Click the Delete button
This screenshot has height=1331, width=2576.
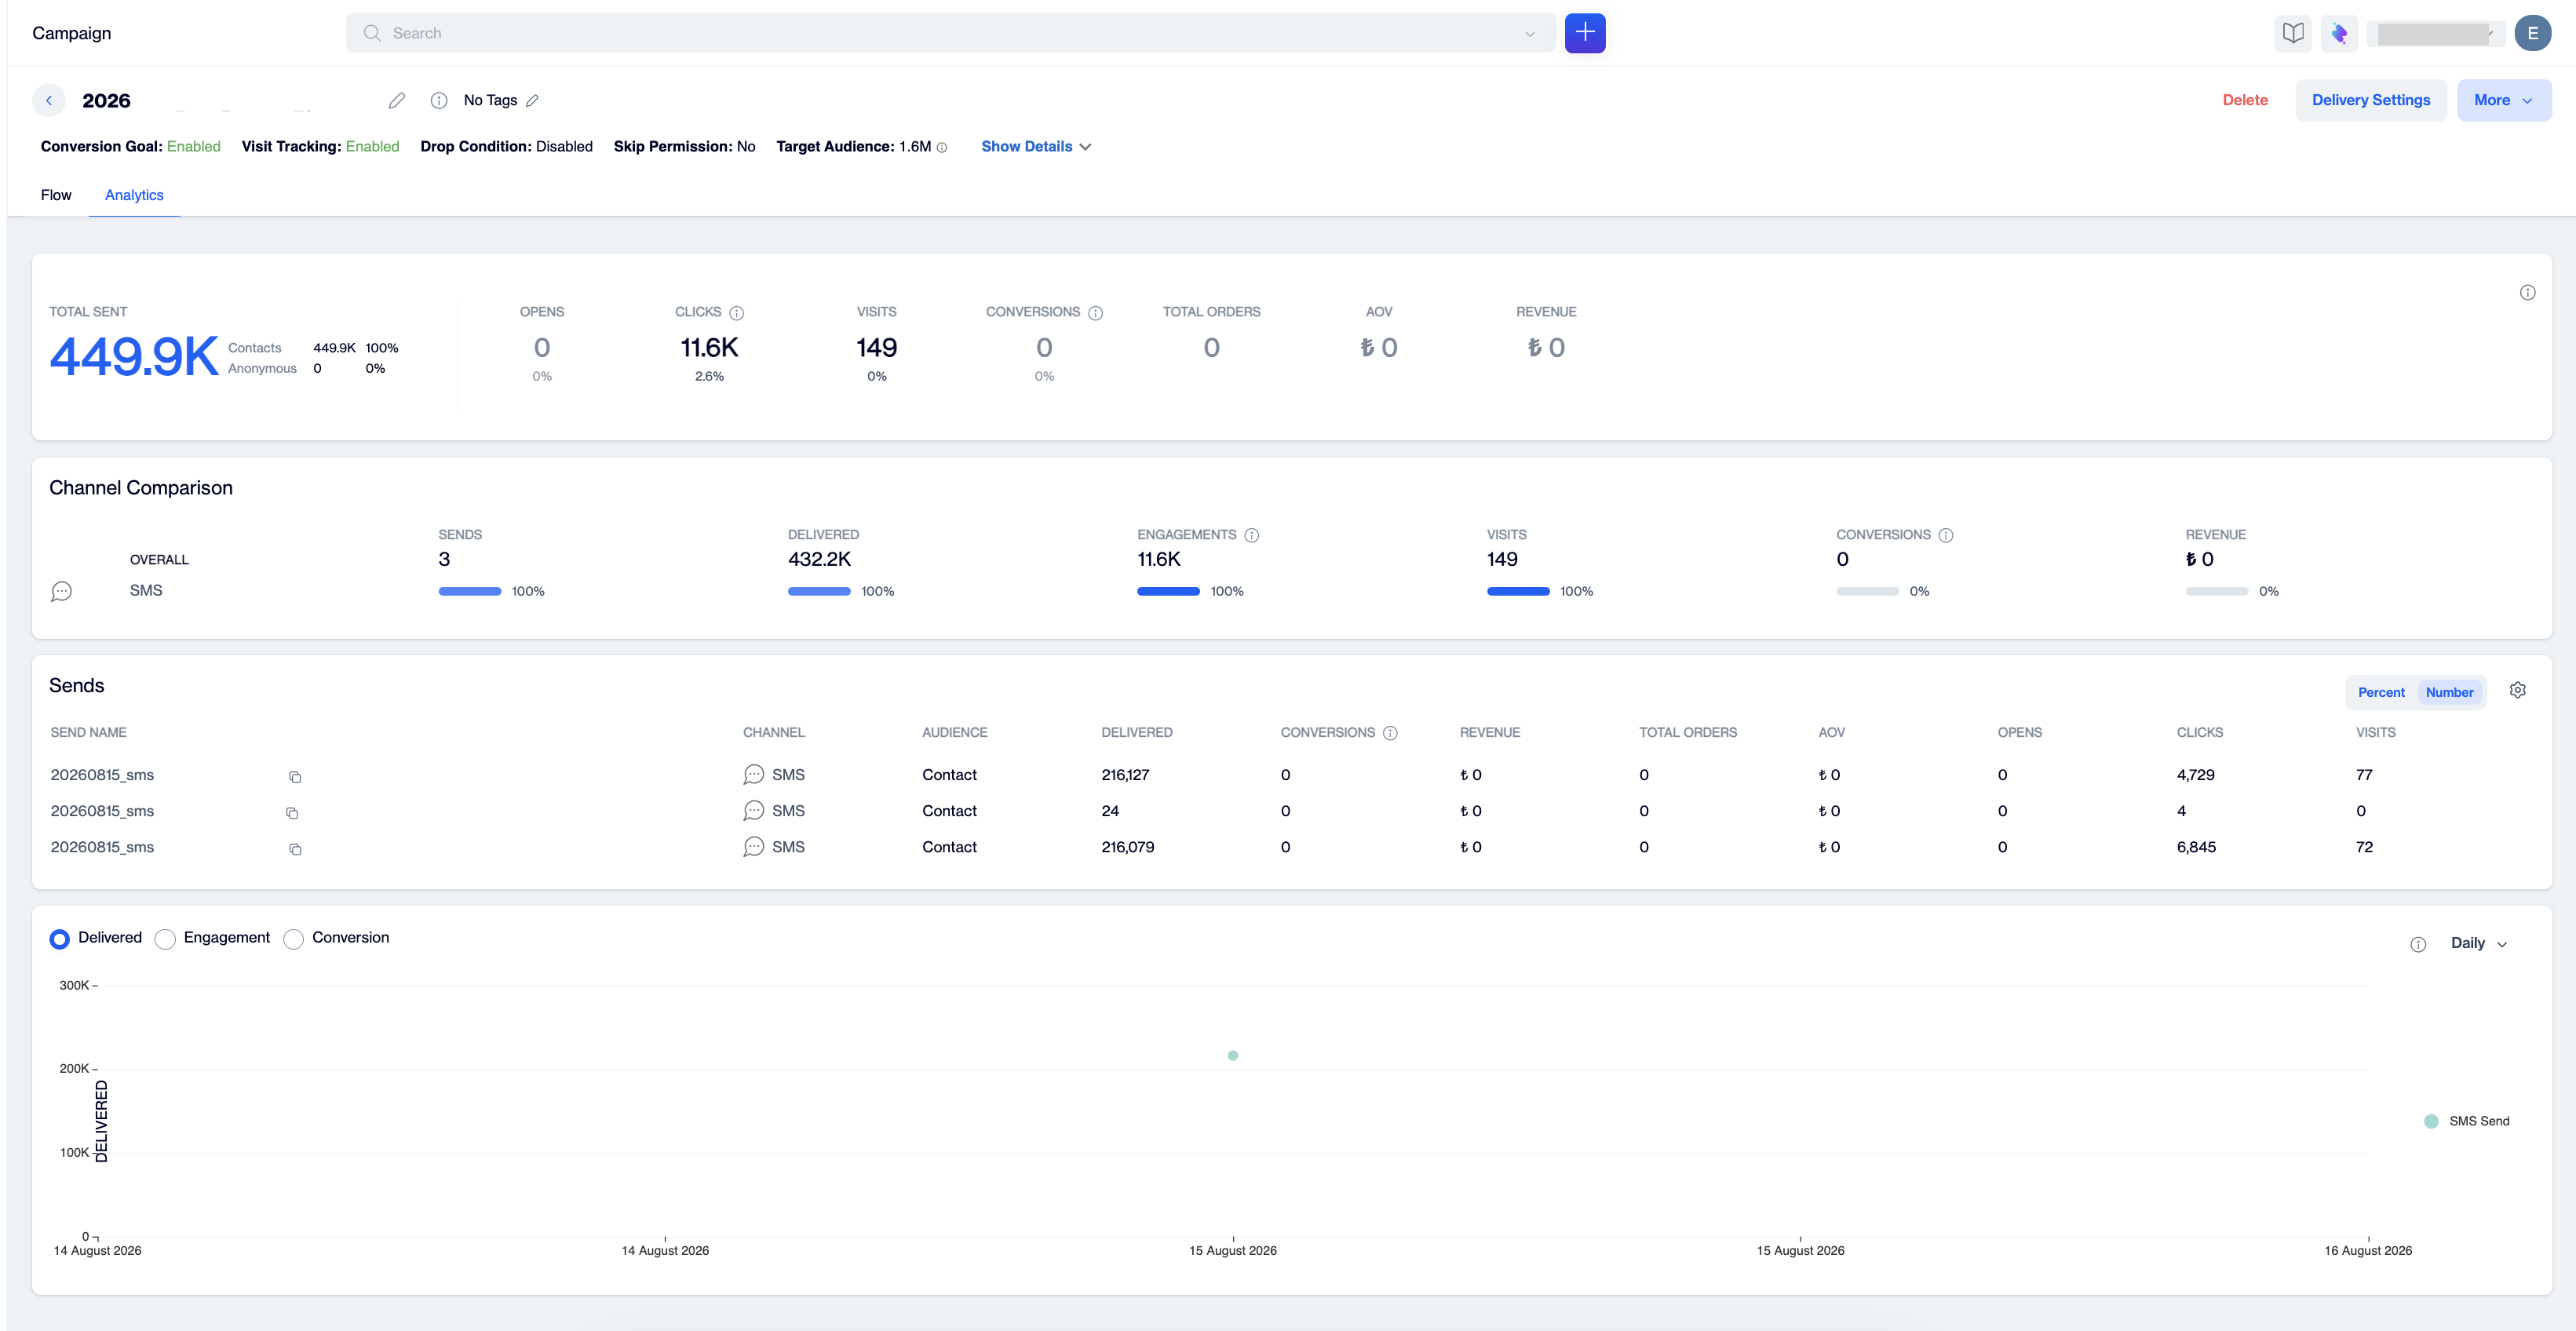tap(2245, 100)
